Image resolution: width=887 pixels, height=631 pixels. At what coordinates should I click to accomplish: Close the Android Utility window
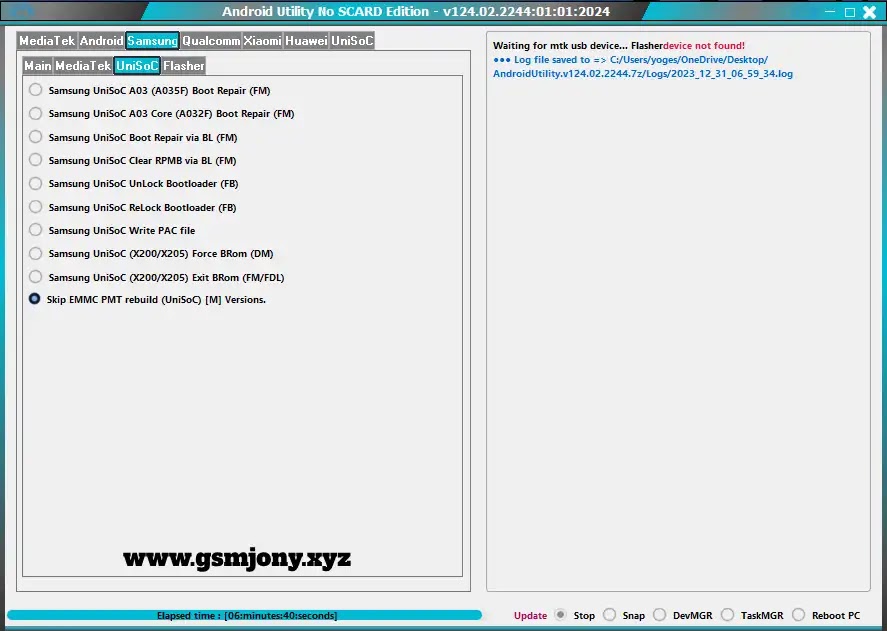(x=870, y=12)
